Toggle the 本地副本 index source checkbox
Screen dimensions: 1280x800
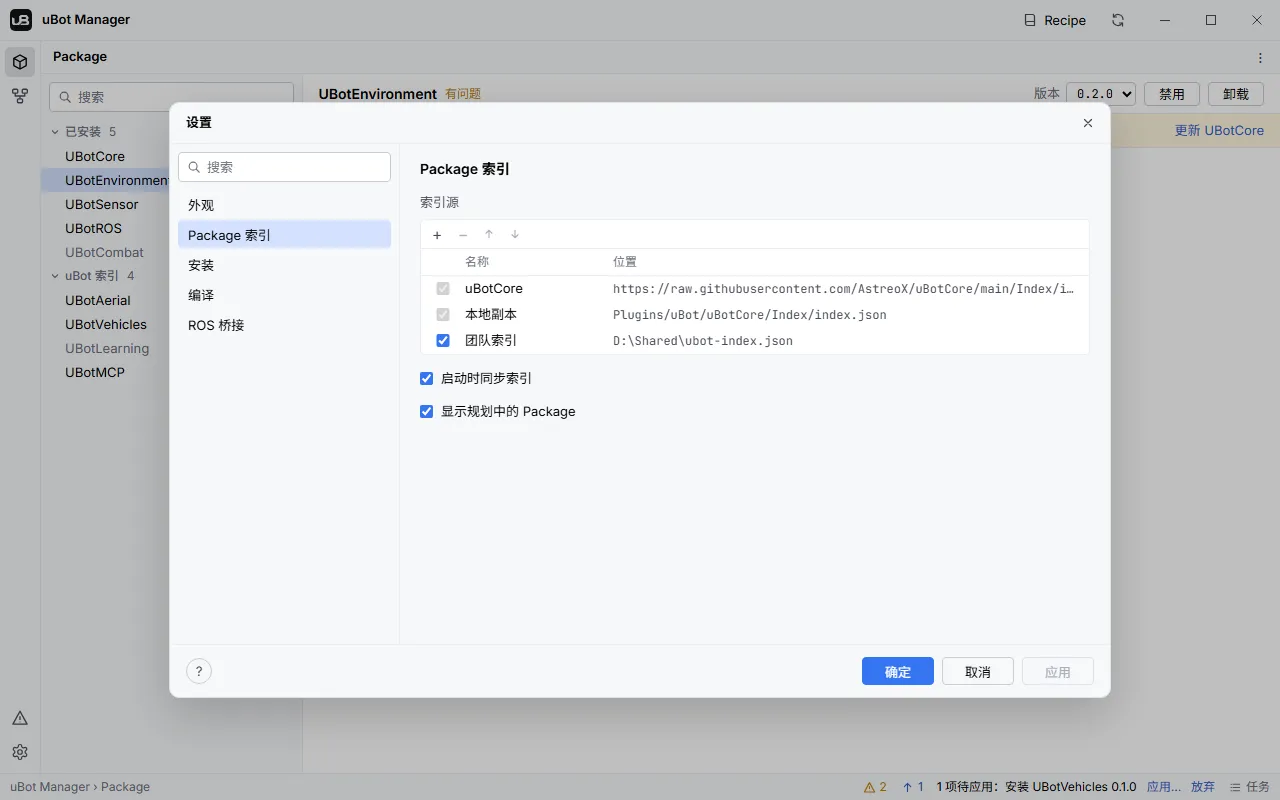[443, 315]
